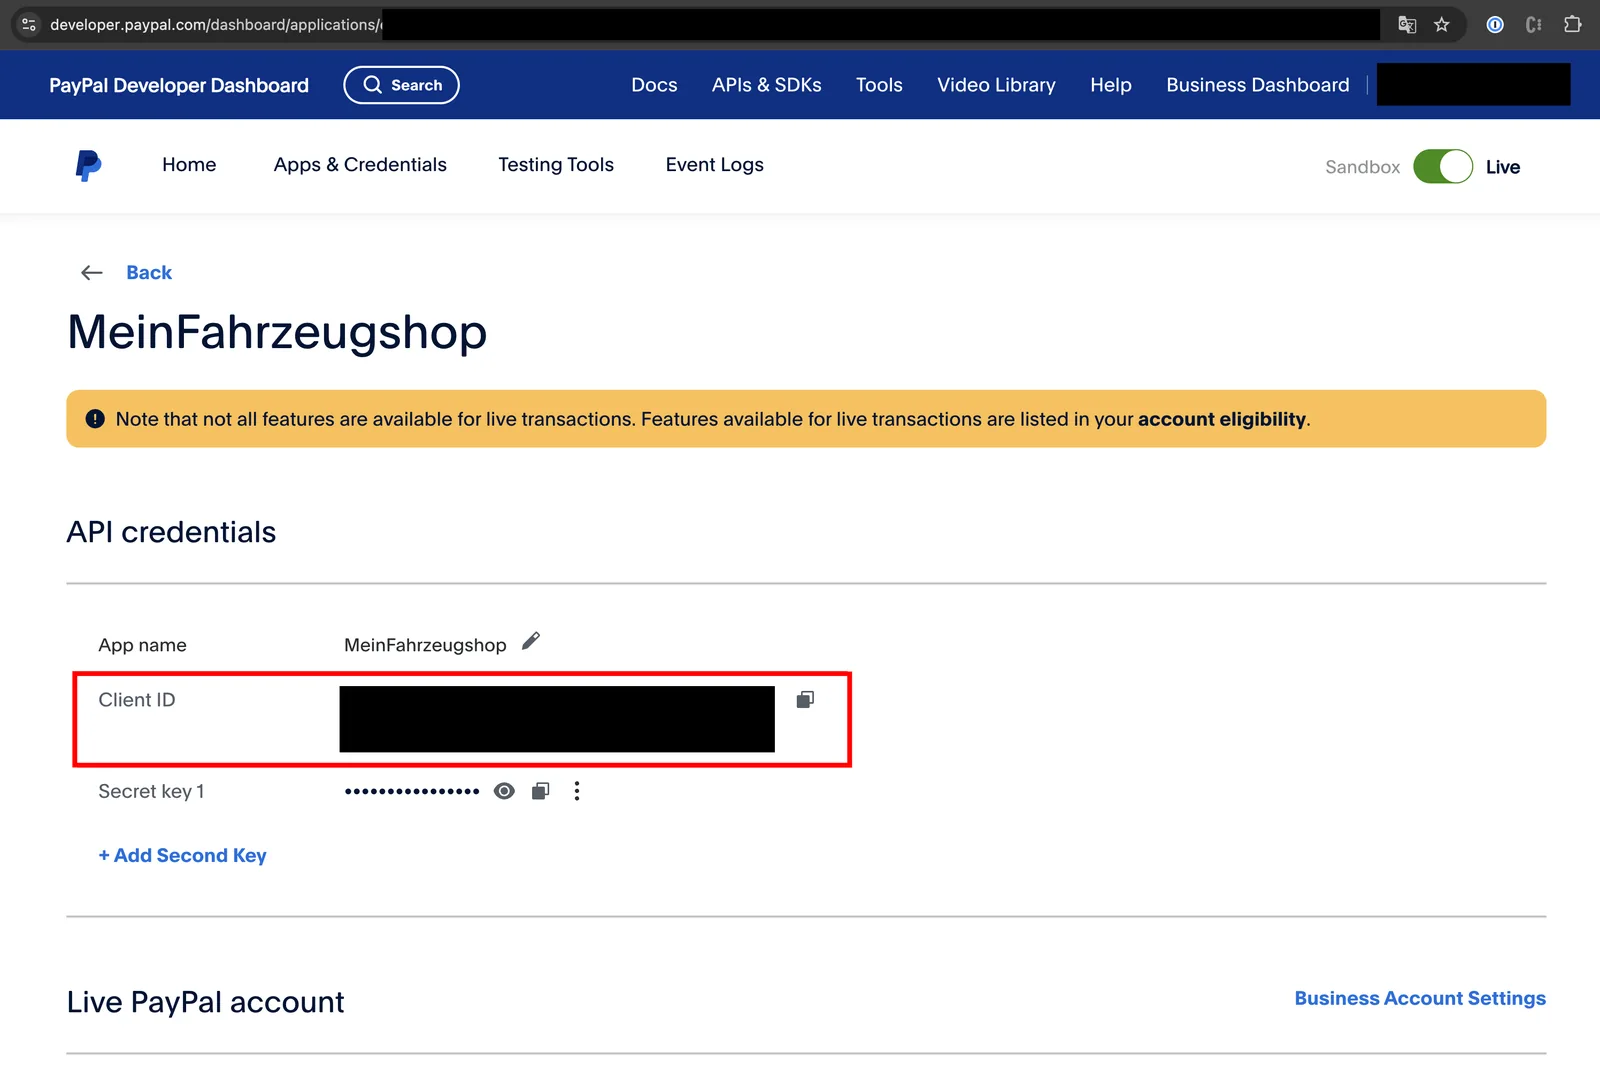Open Video Library link
The width and height of the screenshot is (1600, 1077).
[x=996, y=85]
